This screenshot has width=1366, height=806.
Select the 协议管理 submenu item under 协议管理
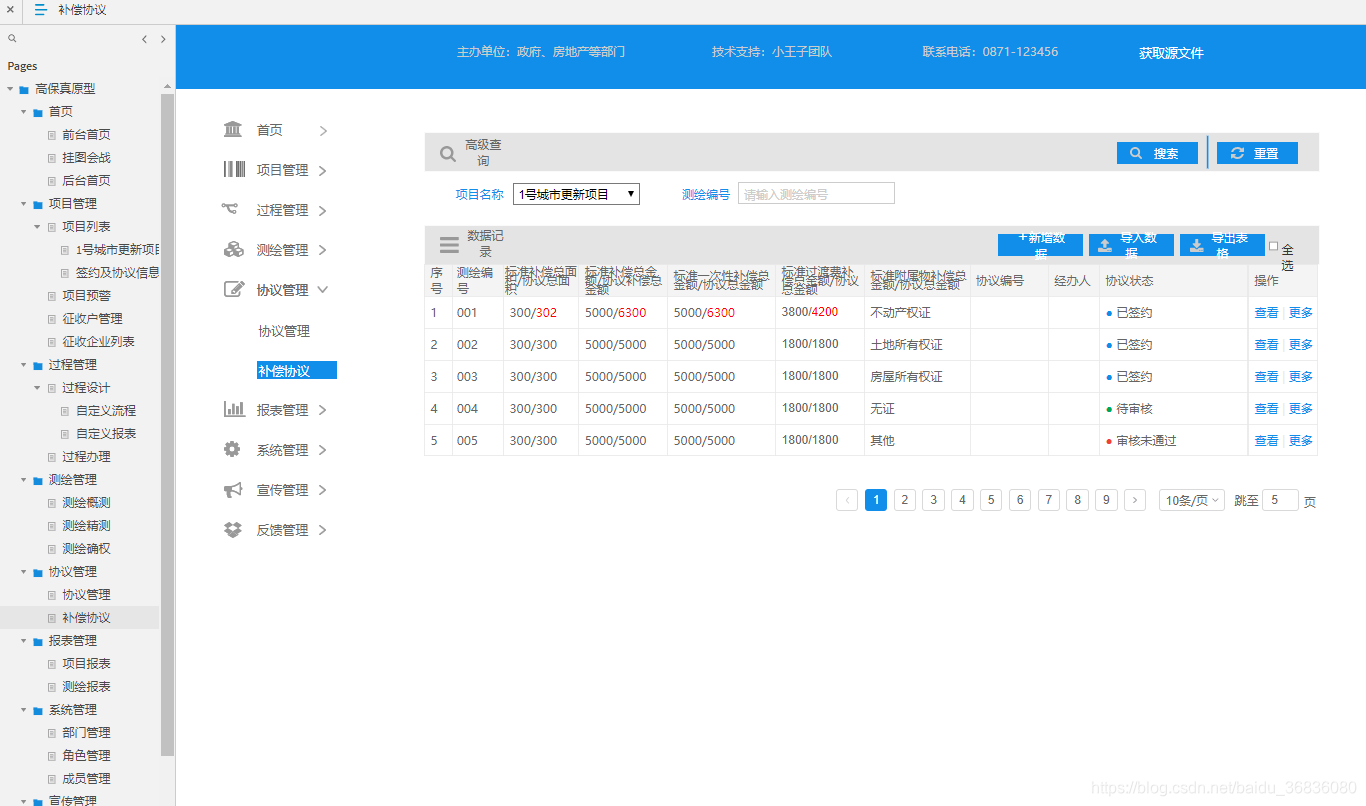pos(284,331)
